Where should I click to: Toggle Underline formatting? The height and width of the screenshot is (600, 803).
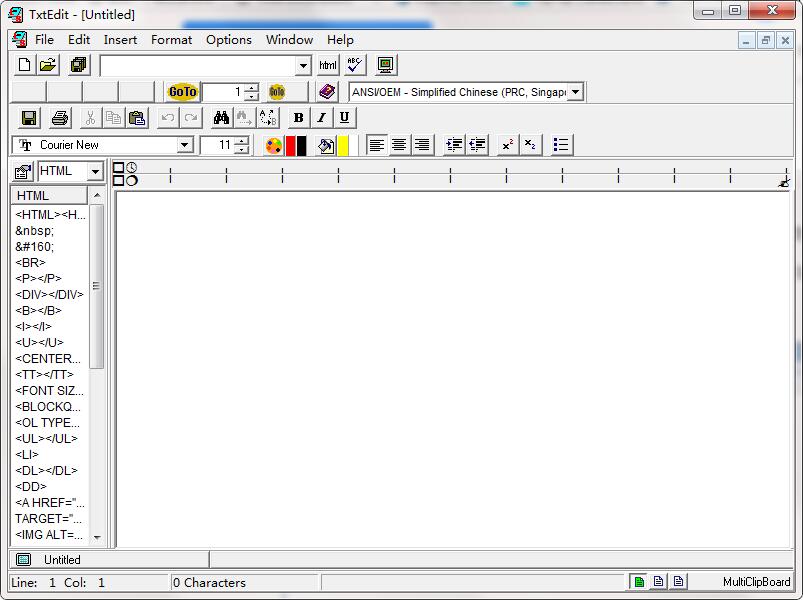pyautogui.click(x=345, y=118)
